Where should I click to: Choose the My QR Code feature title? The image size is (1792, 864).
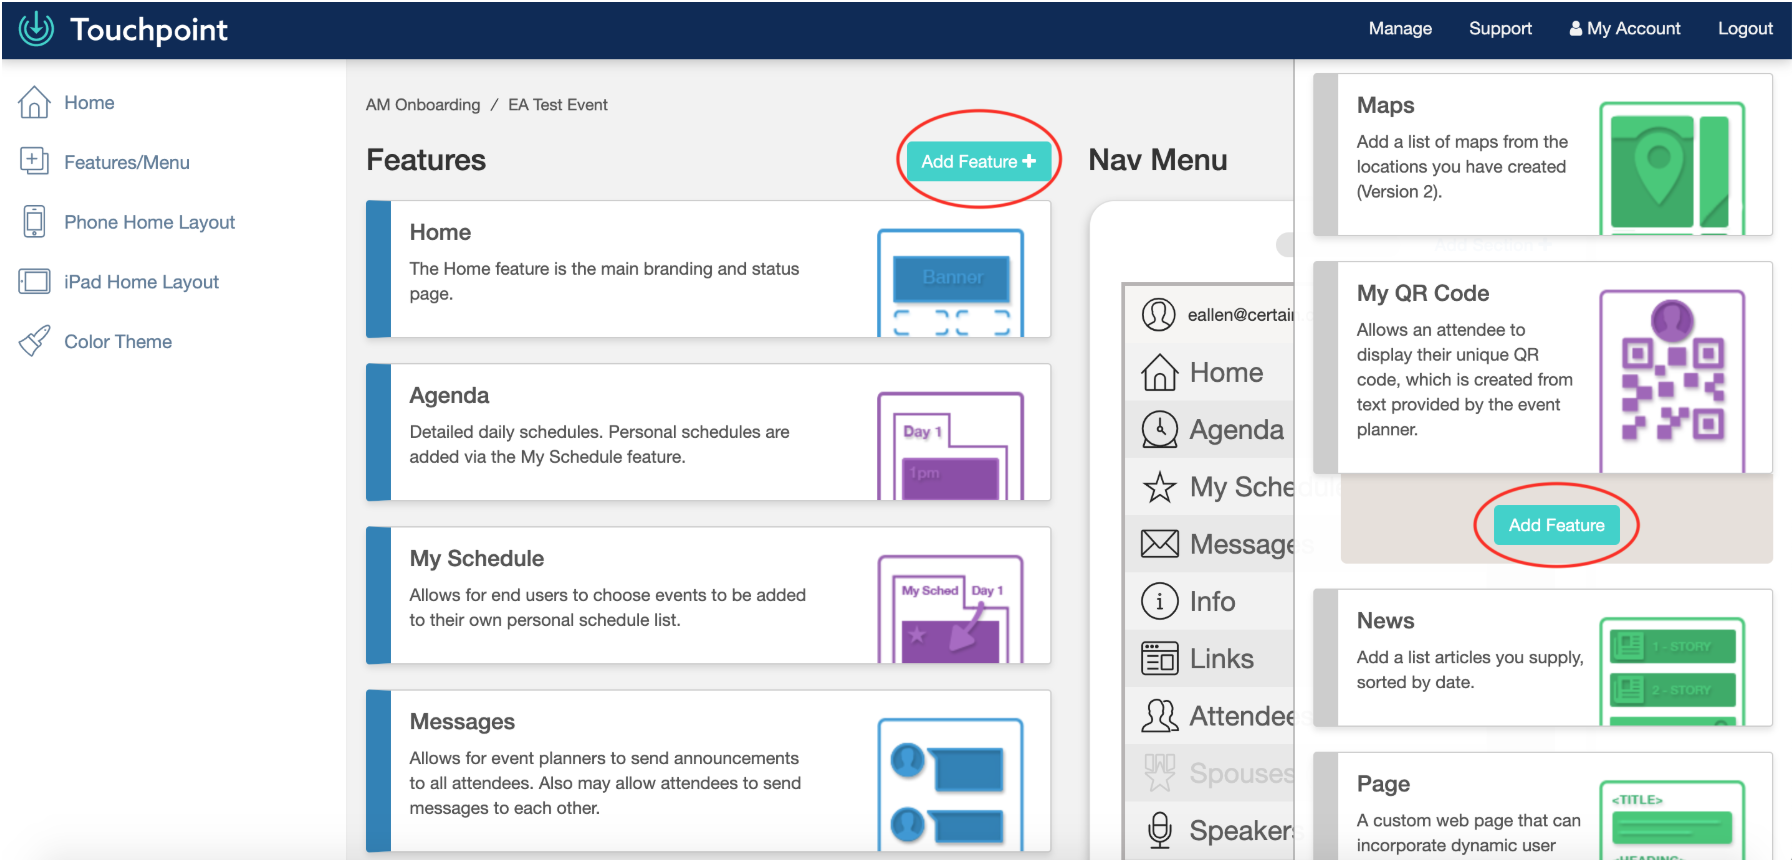[x=1423, y=293]
